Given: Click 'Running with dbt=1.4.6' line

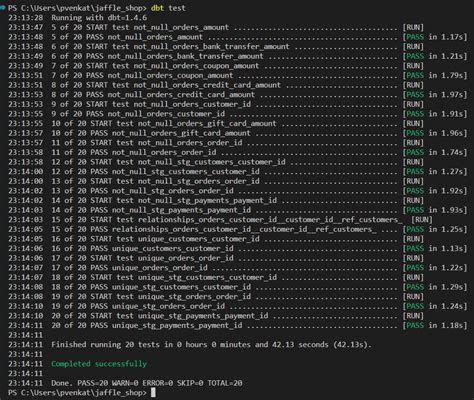Looking at the screenshot, I should [x=99, y=18].
